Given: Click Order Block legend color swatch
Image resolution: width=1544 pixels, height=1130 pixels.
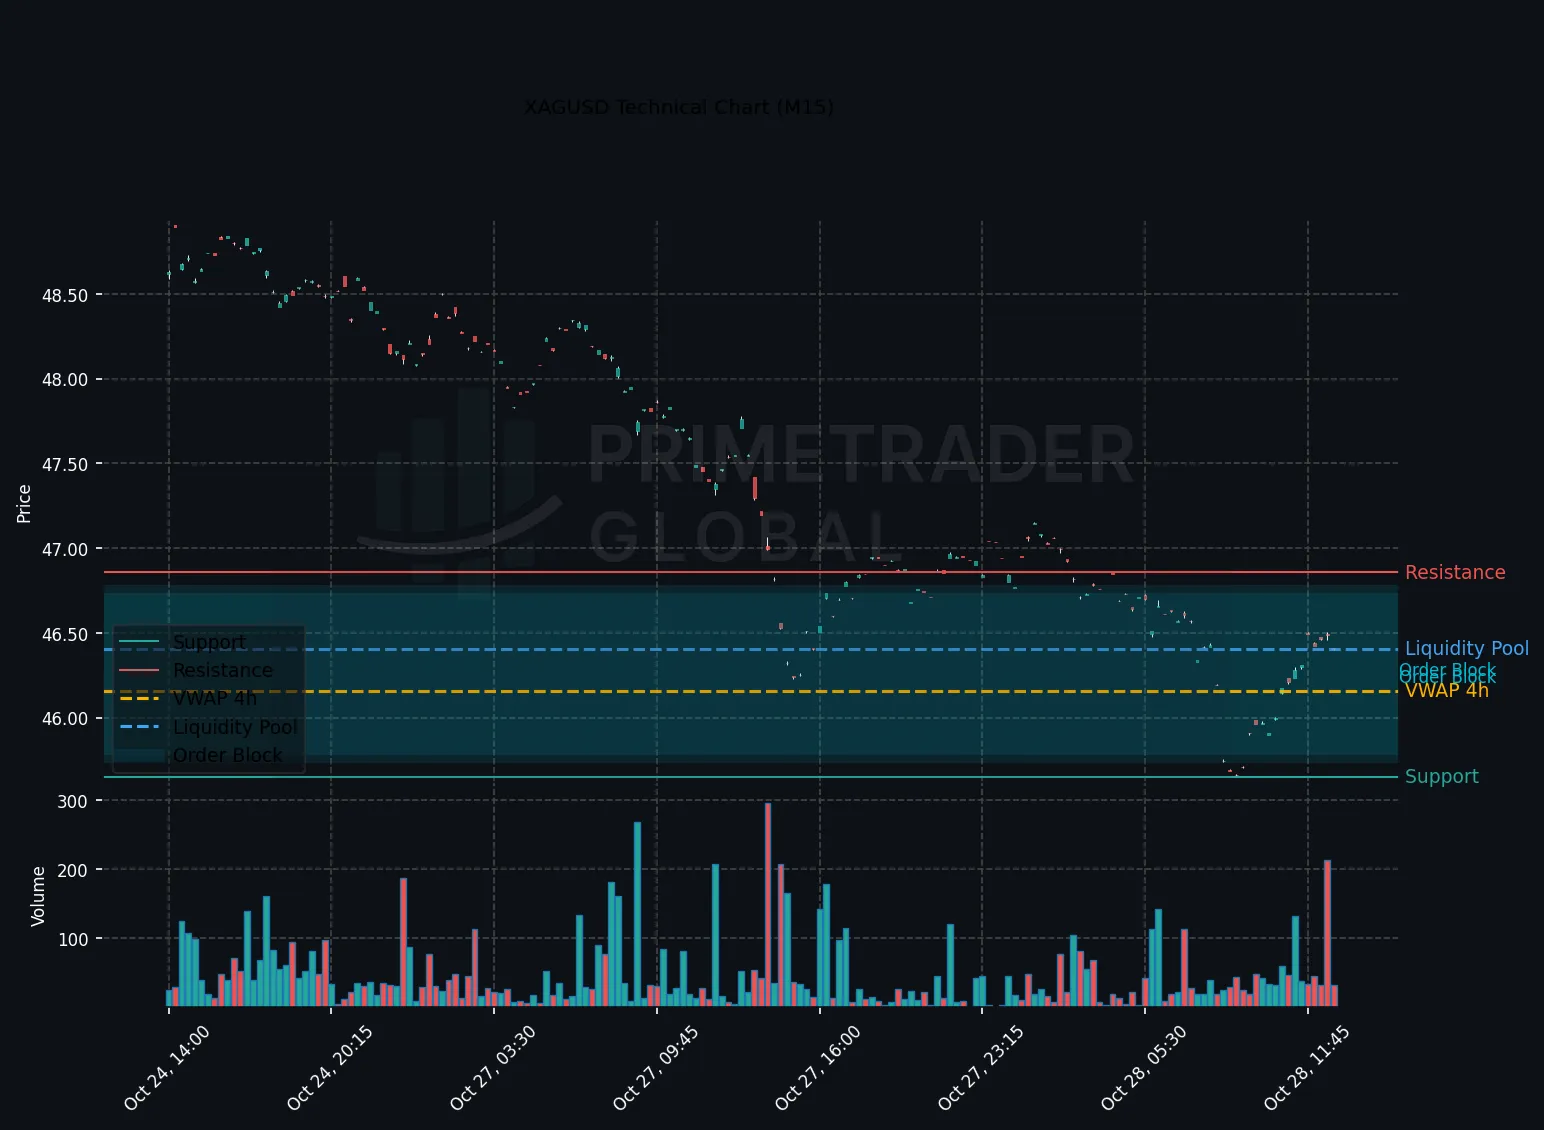Looking at the screenshot, I should pyautogui.click(x=139, y=755).
